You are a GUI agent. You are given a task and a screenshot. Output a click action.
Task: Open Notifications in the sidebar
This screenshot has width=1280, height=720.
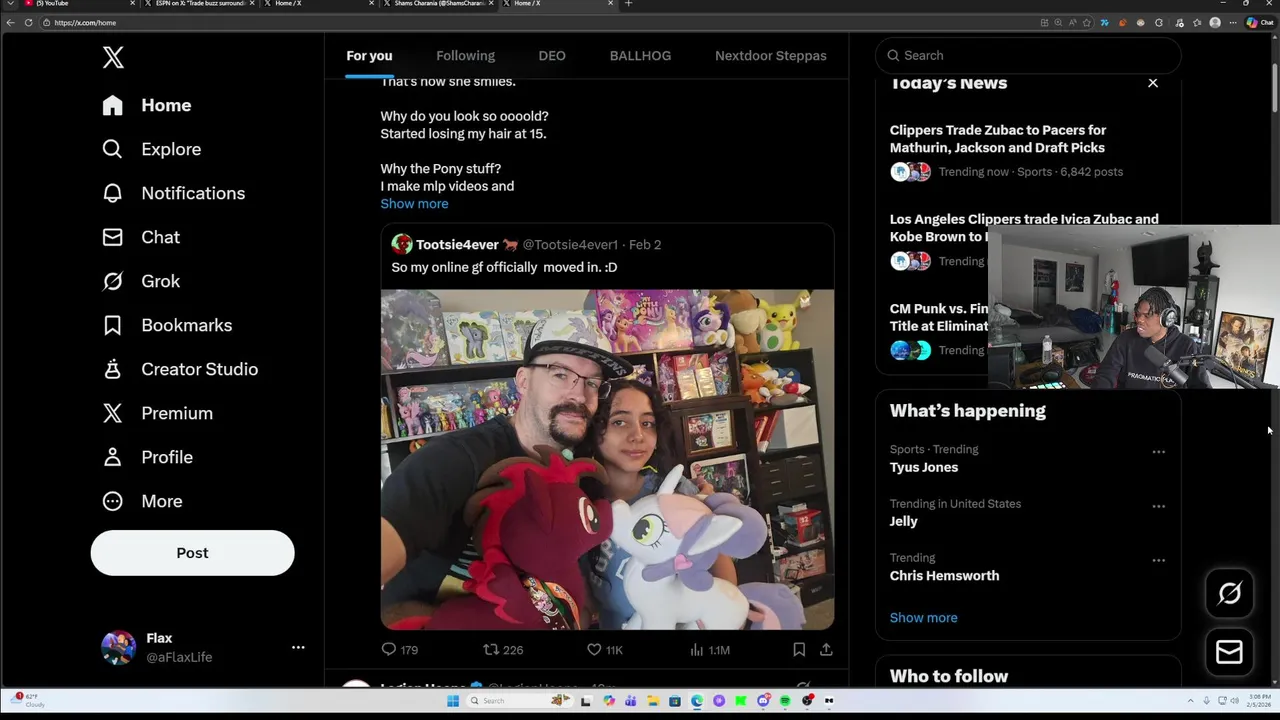coord(173,193)
